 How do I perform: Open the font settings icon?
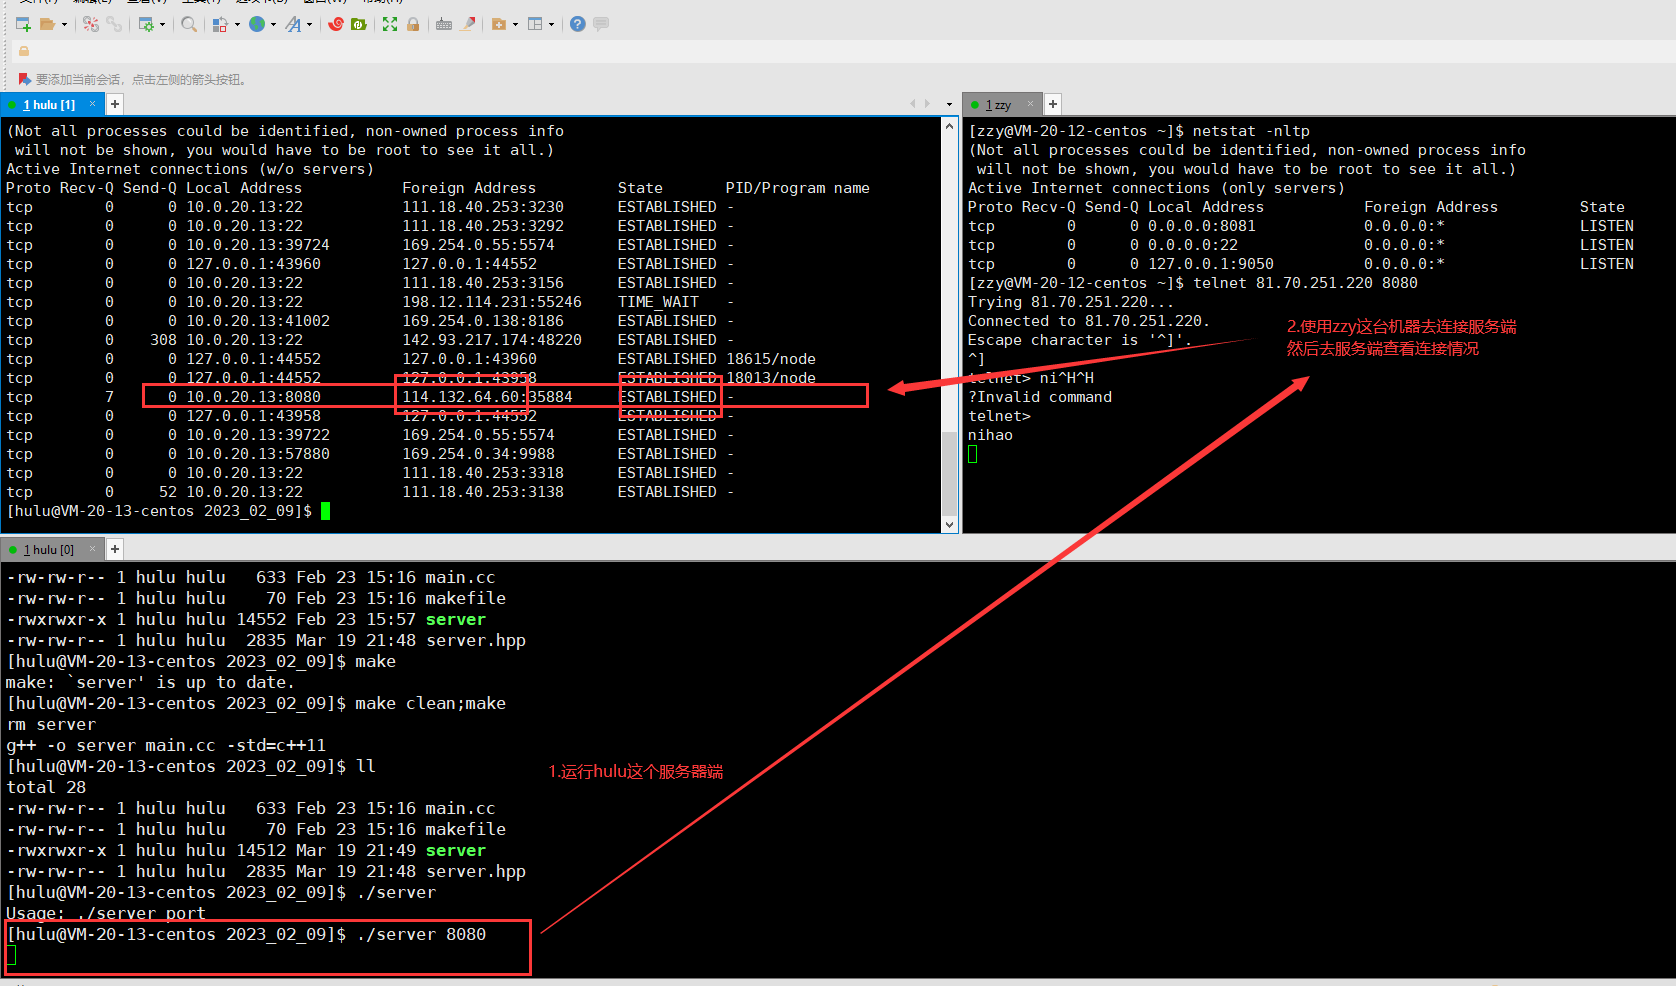coord(293,24)
